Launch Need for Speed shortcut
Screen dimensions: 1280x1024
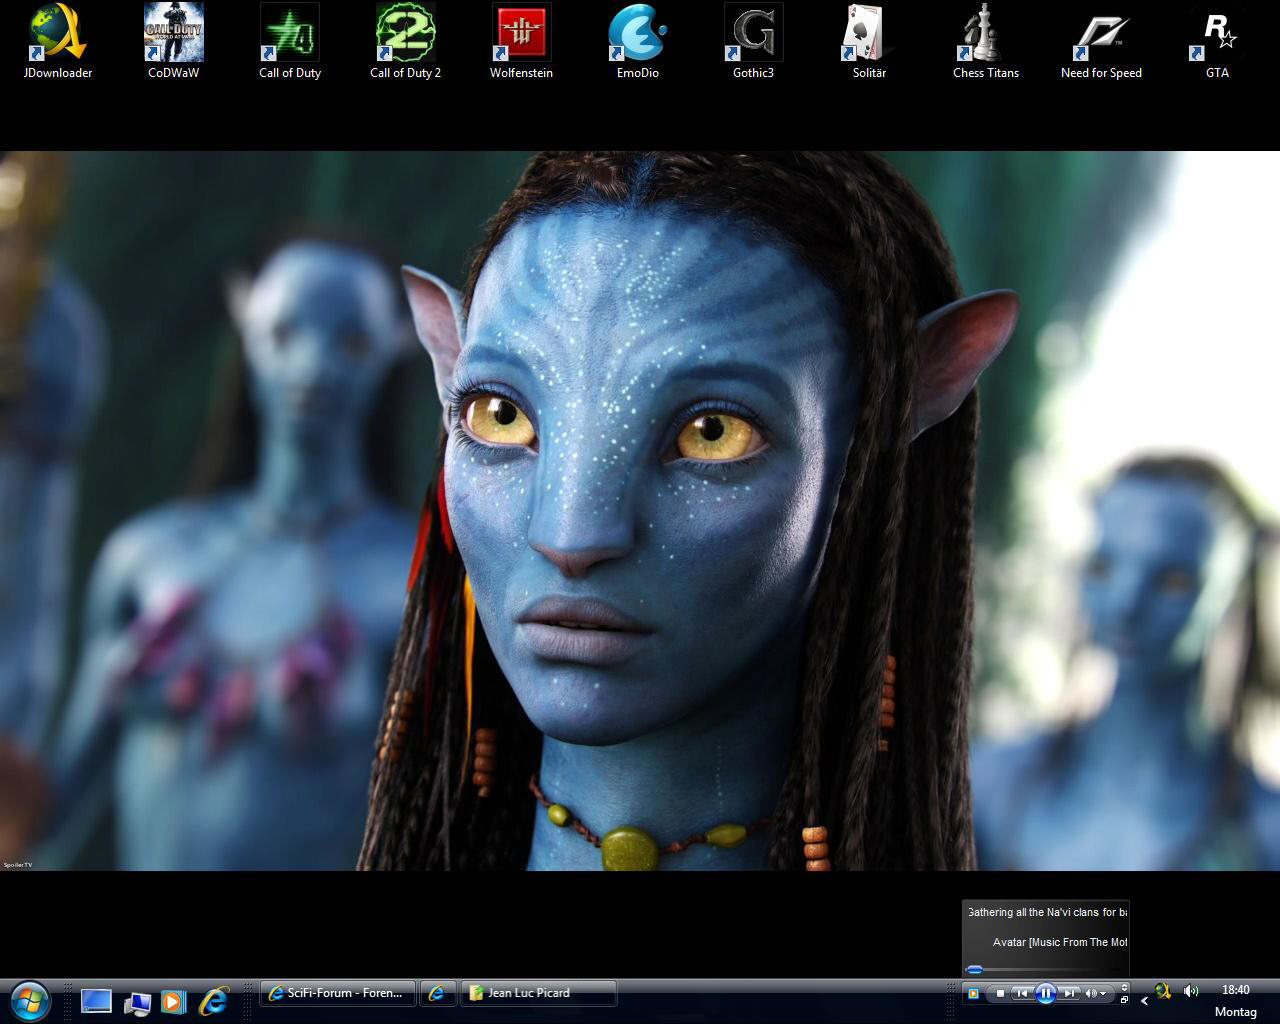[x=1101, y=34]
